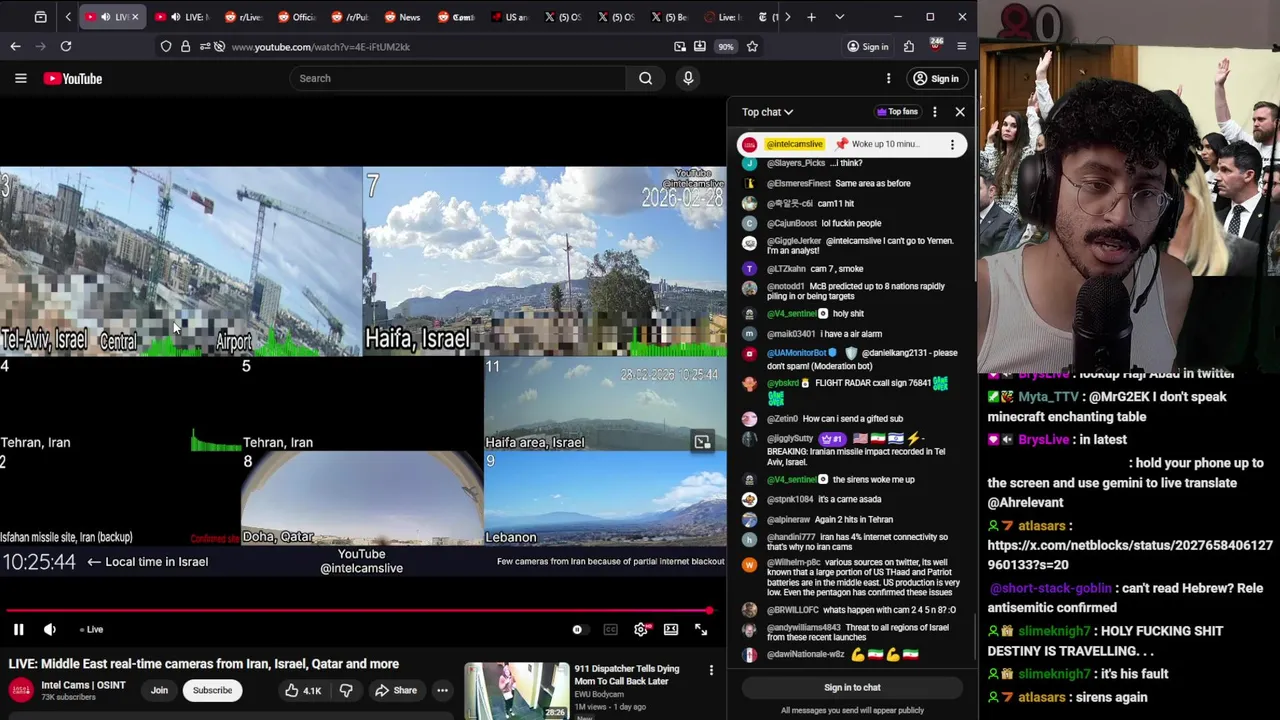Open the 911 Dispatcher Tells Dying Mom title

627,675
